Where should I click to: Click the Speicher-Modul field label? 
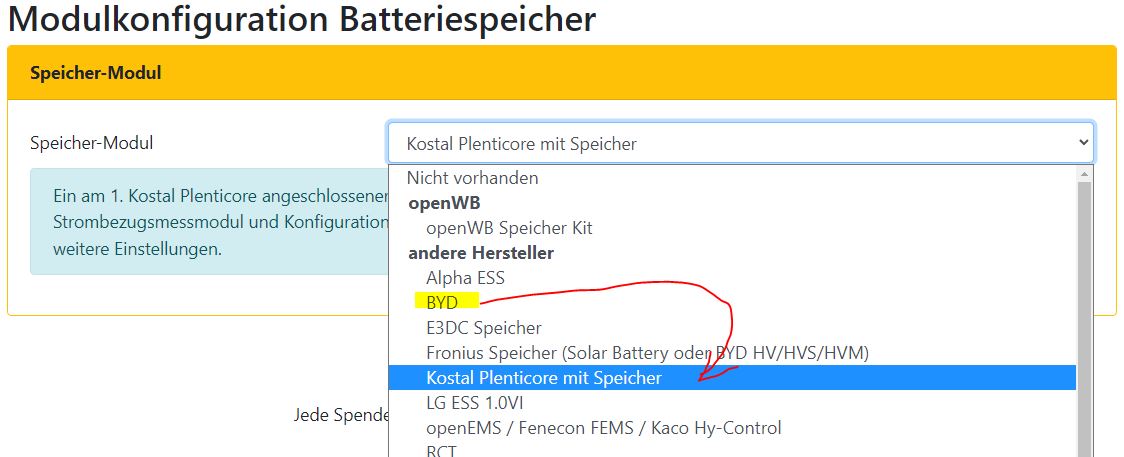pyautogui.click(x=92, y=143)
